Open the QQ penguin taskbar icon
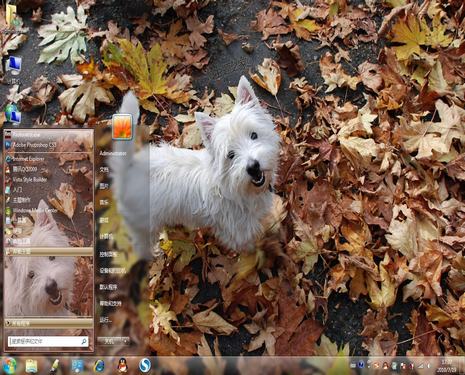Viewport: 465px width, 375px height. [123, 366]
